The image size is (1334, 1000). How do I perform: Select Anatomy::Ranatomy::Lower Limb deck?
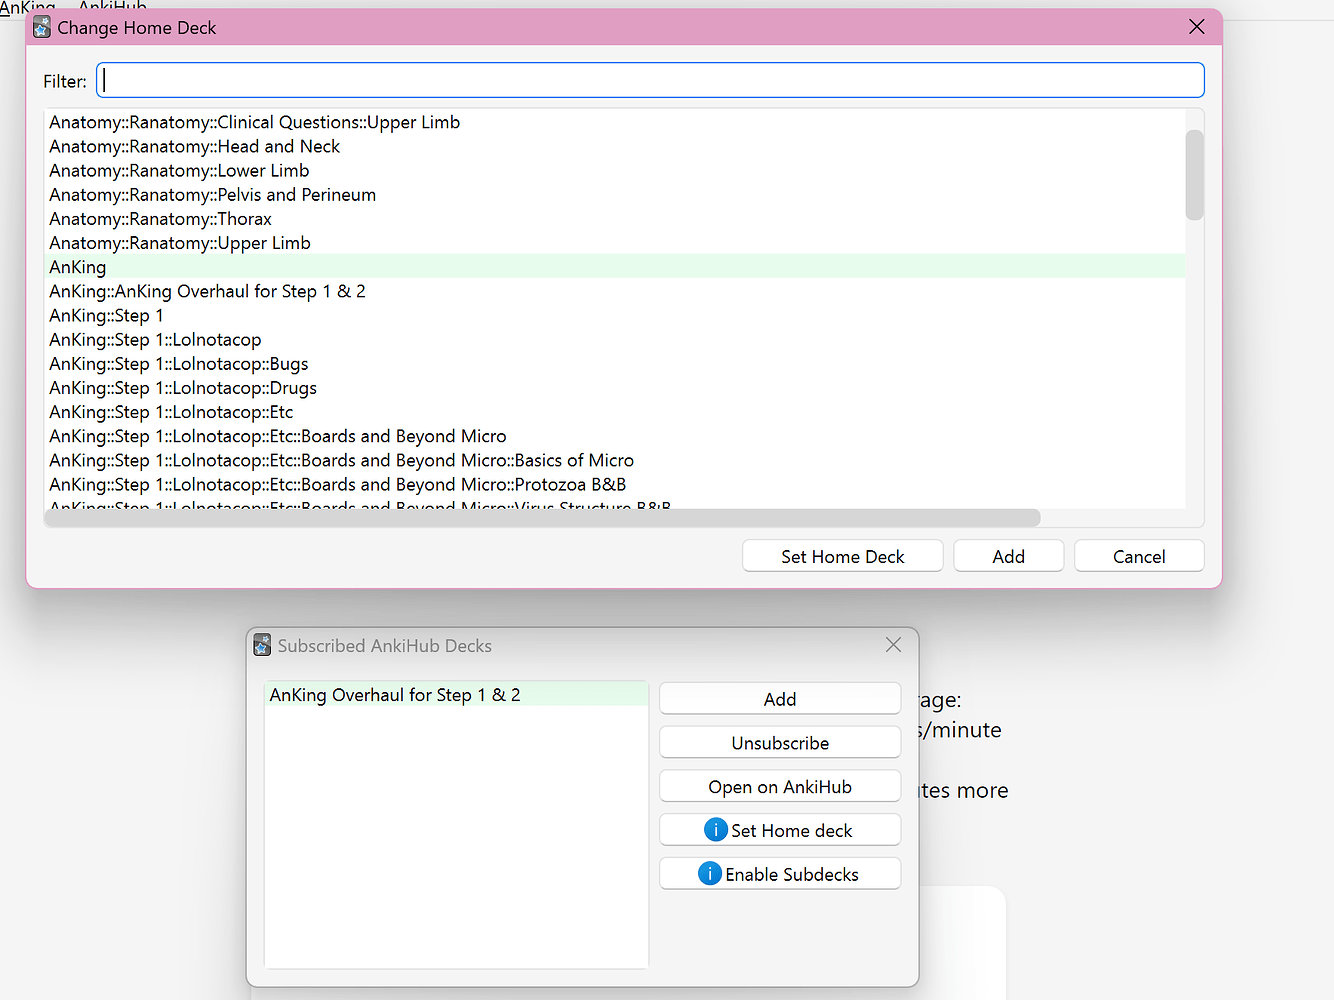tap(615, 170)
